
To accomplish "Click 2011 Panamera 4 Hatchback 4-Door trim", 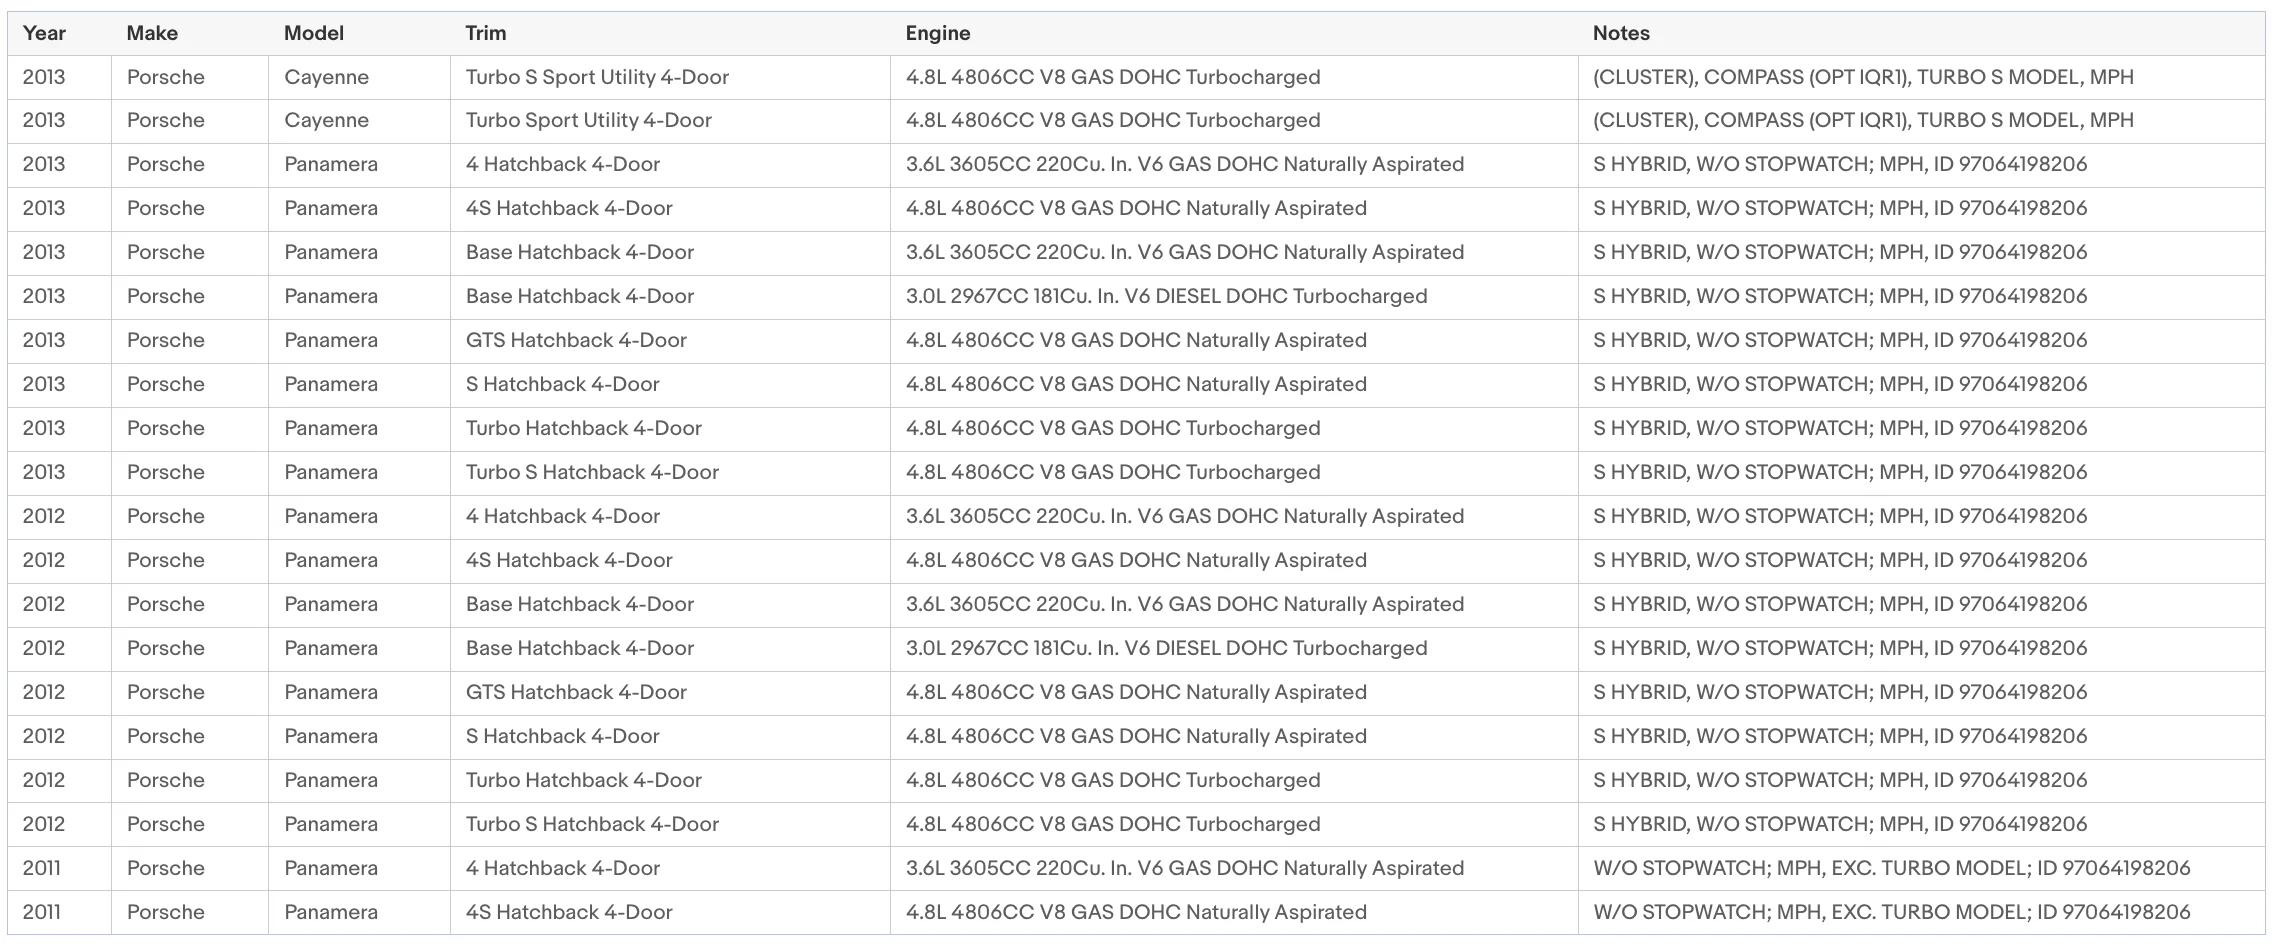I will (562, 868).
